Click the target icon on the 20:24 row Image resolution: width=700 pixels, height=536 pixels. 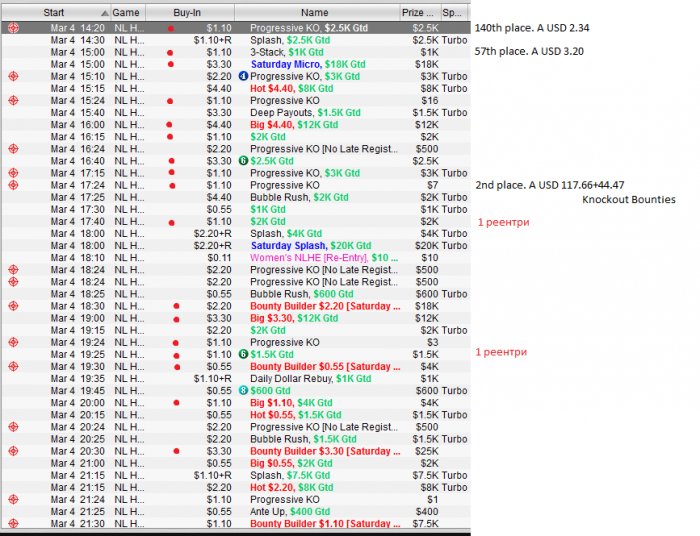click(13, 427)
